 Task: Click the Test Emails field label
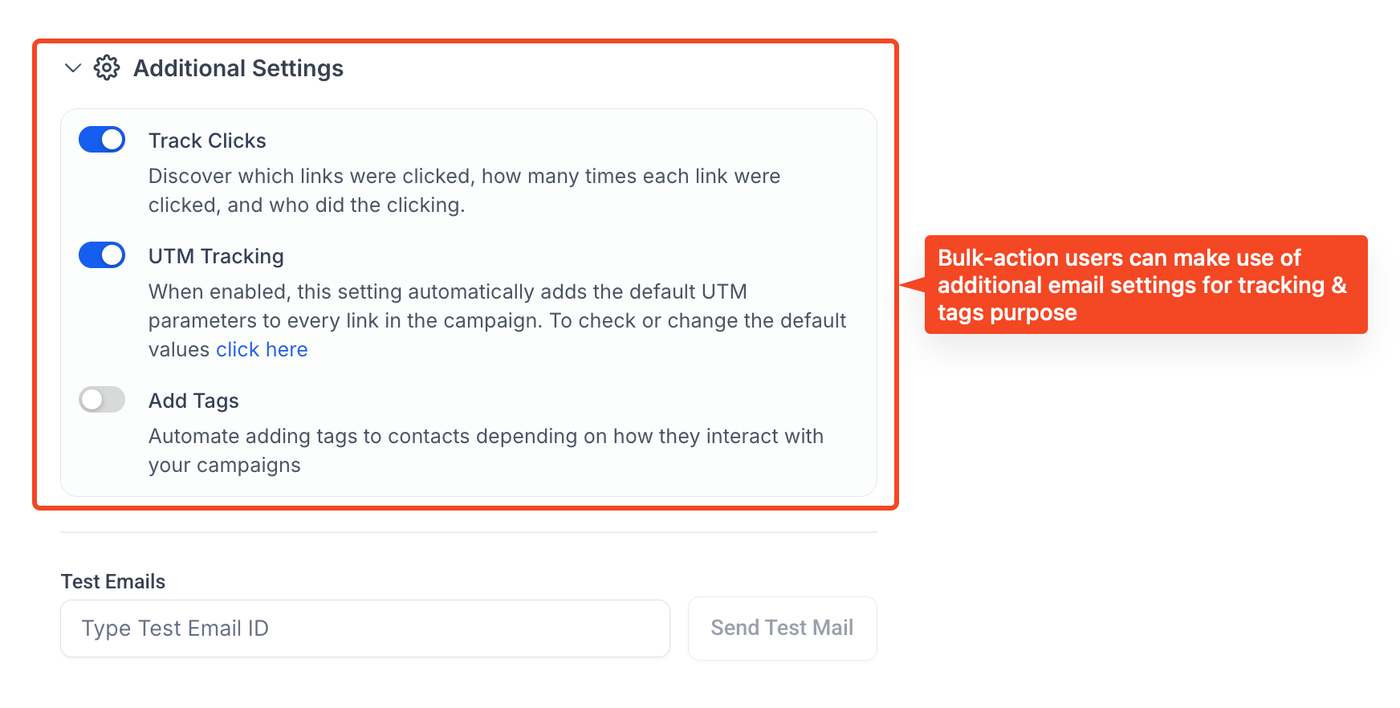click(x=113, y=582)
